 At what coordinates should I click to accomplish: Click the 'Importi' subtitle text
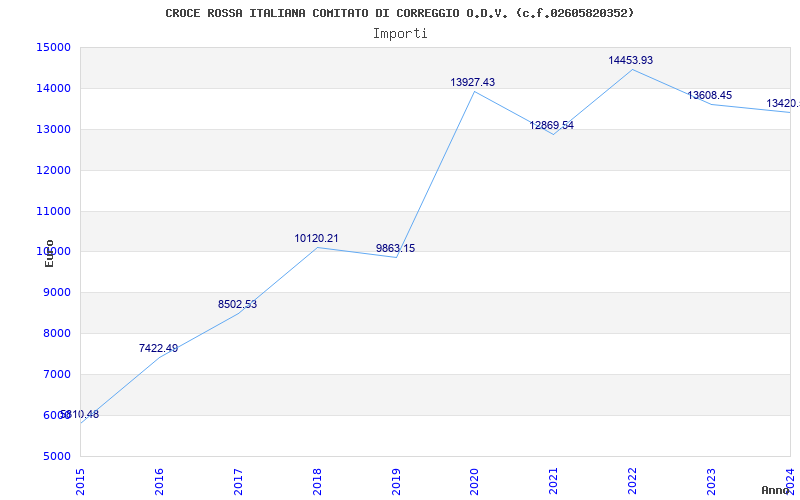[400, 34]
